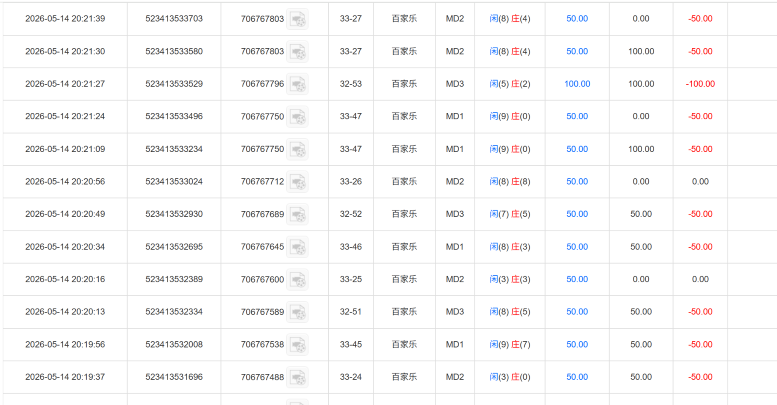Click red -50.00 in the 20:19:37 row
This screenshot has width=777, height=405.
(700, 377)
